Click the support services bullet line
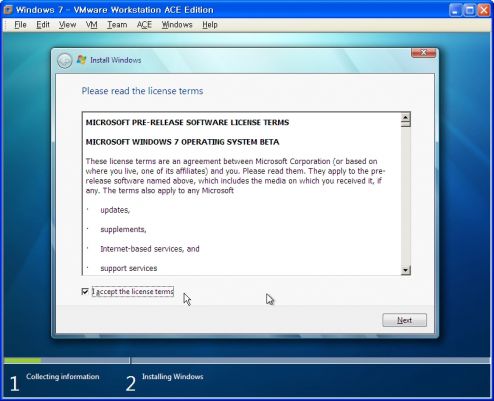Viewport: 494px width, 401px height. (x=129, y=268)
